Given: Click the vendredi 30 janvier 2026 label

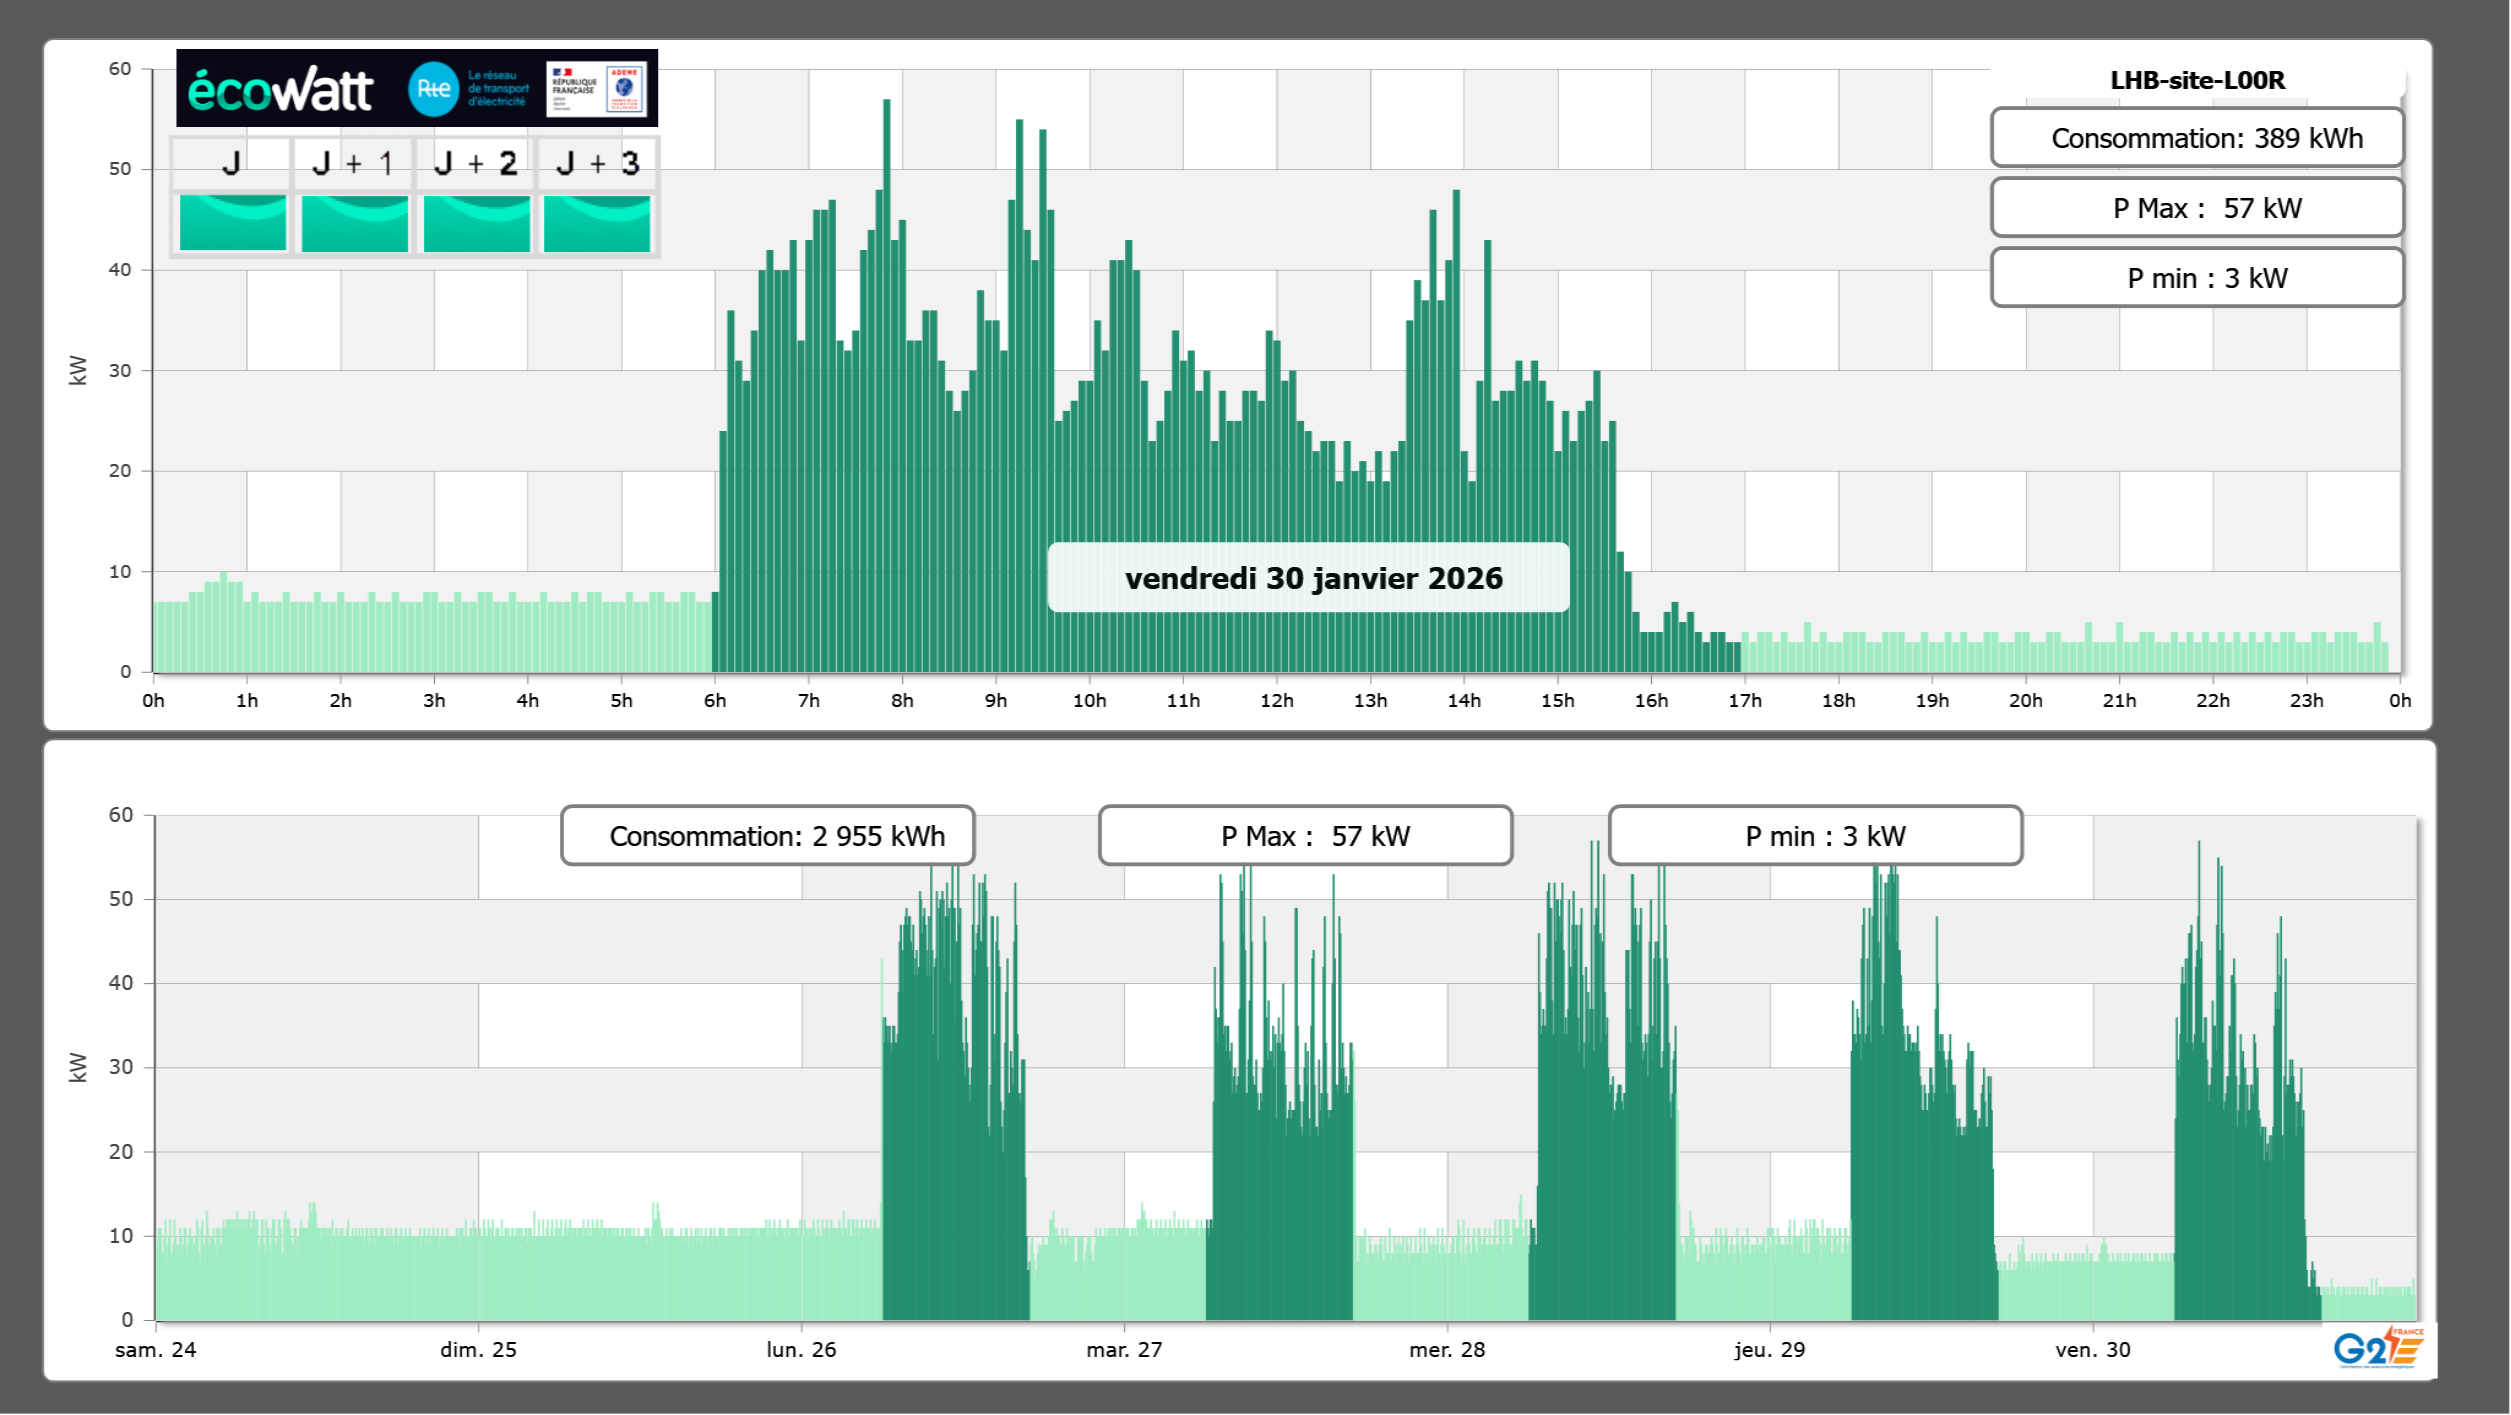Looking at the screenshot, I should coord(1309,578).
